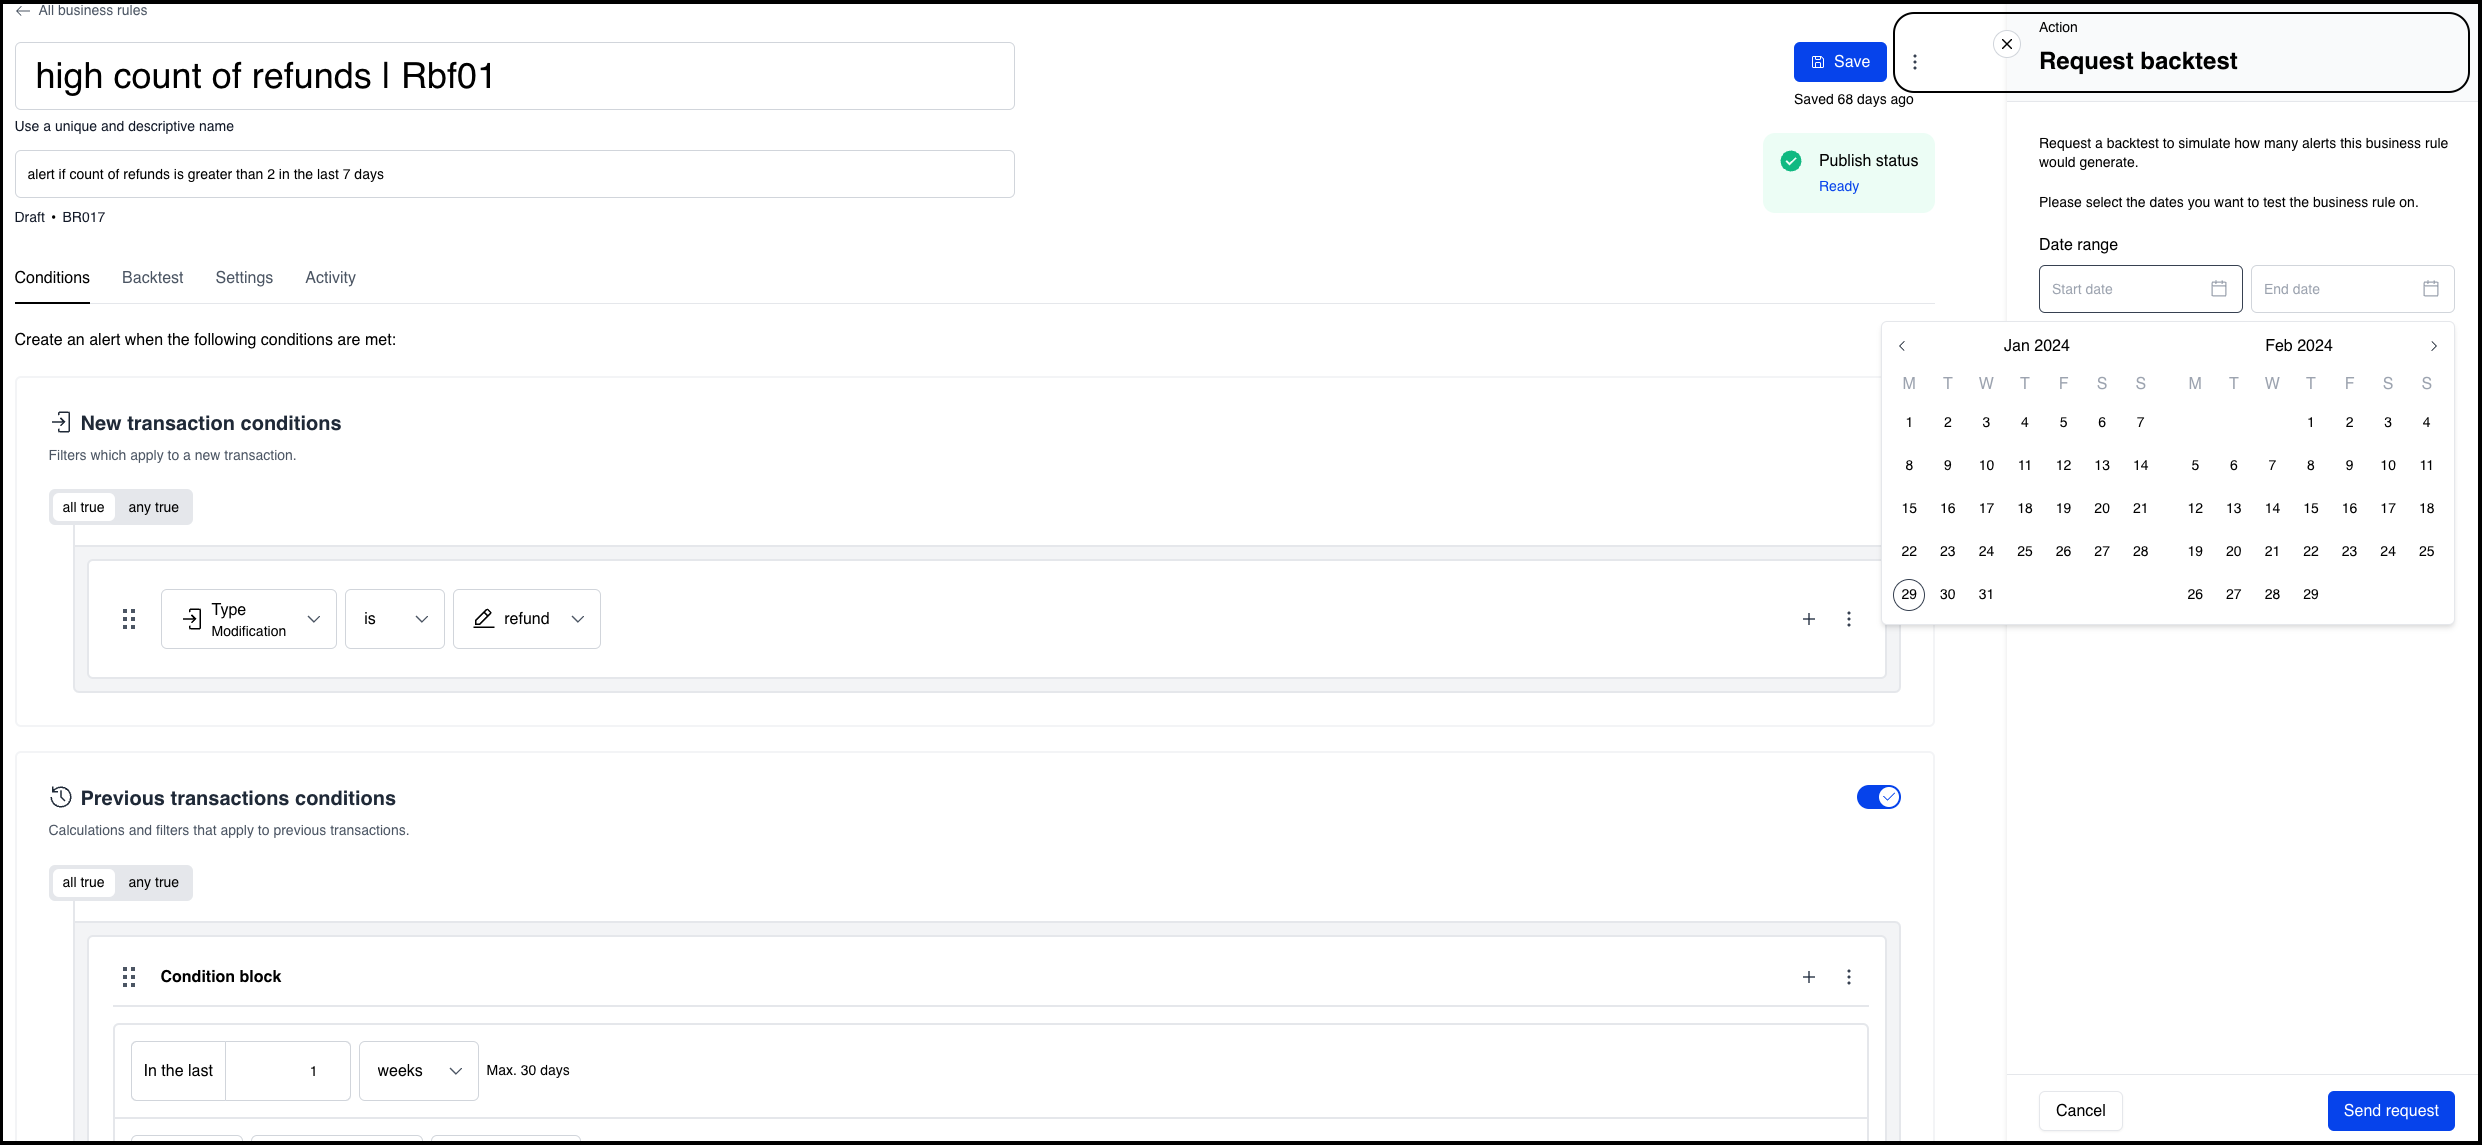The height and width of the screenshot is (1145, 2482).
Task: Open Condition block three-dot options menu
Action: coord(1848,977)
